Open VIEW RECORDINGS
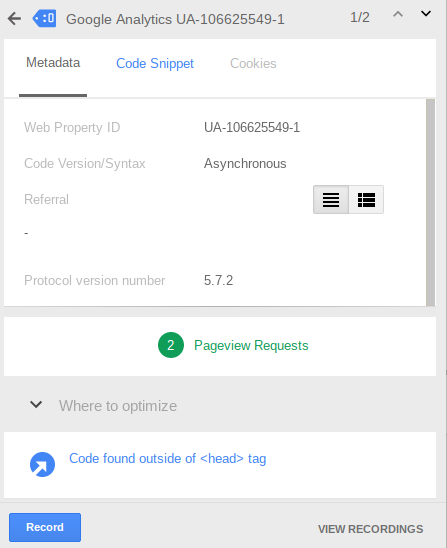 [x=370, y=529]
